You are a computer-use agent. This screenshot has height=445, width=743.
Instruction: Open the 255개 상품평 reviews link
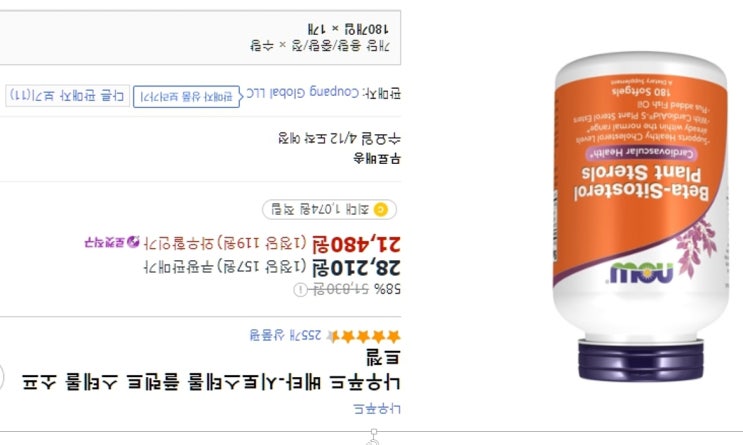285,336
